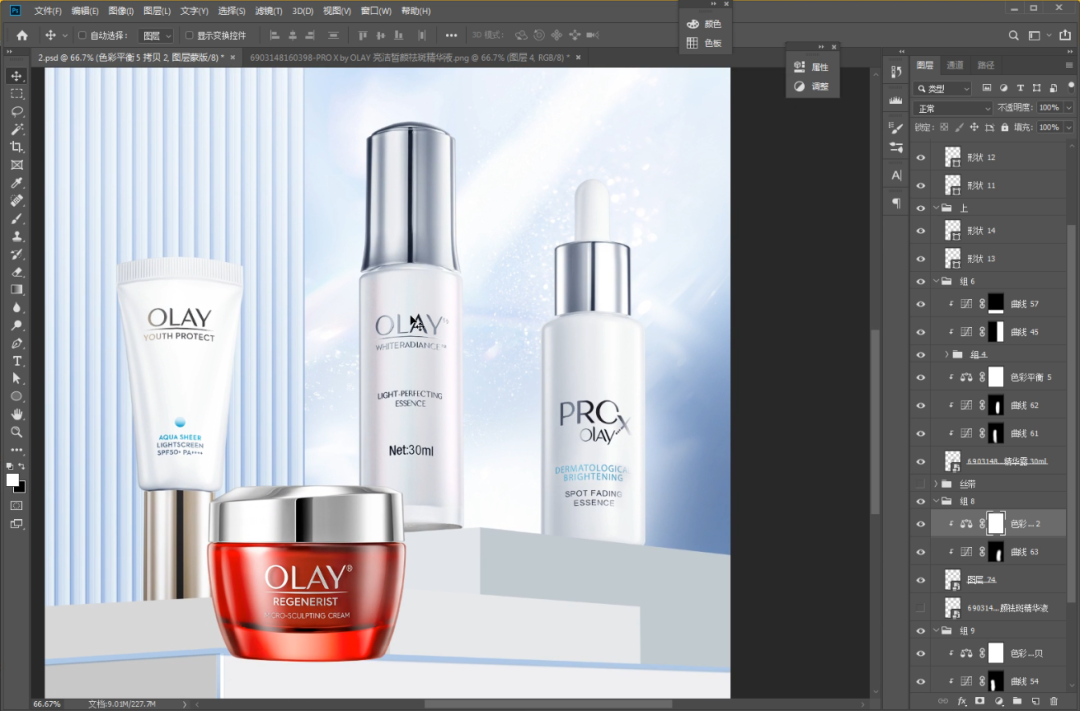This screenshot has height=711, width=1080.
Task: Collapse the 组 6 group
Action: click(x=936, y=281)
